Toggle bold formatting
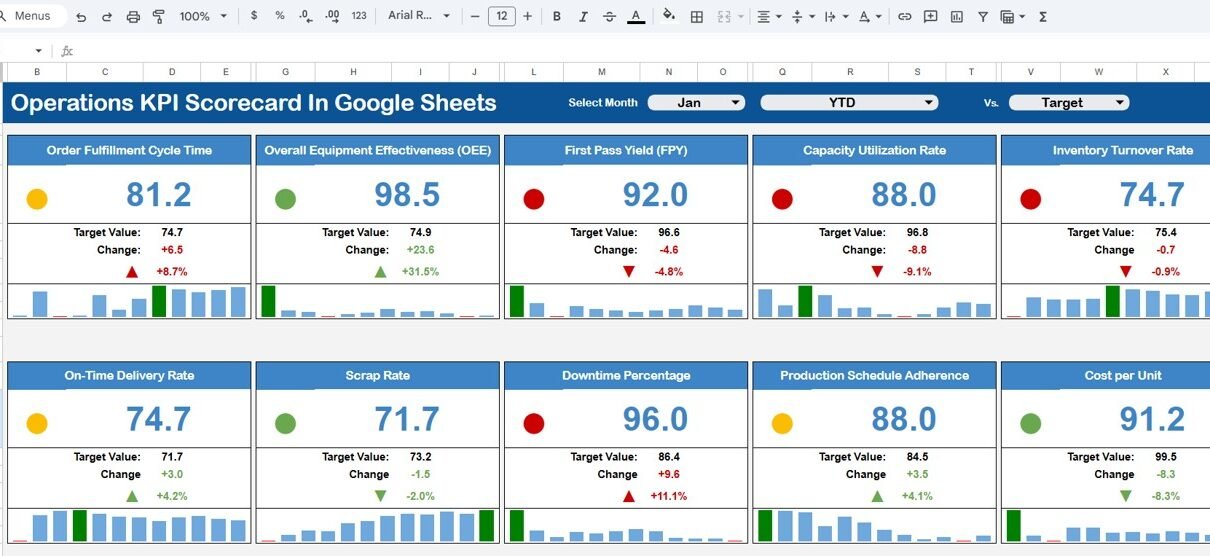This screenshot has width=1210, height=556. pyautogui.click(x=557, y=17)
